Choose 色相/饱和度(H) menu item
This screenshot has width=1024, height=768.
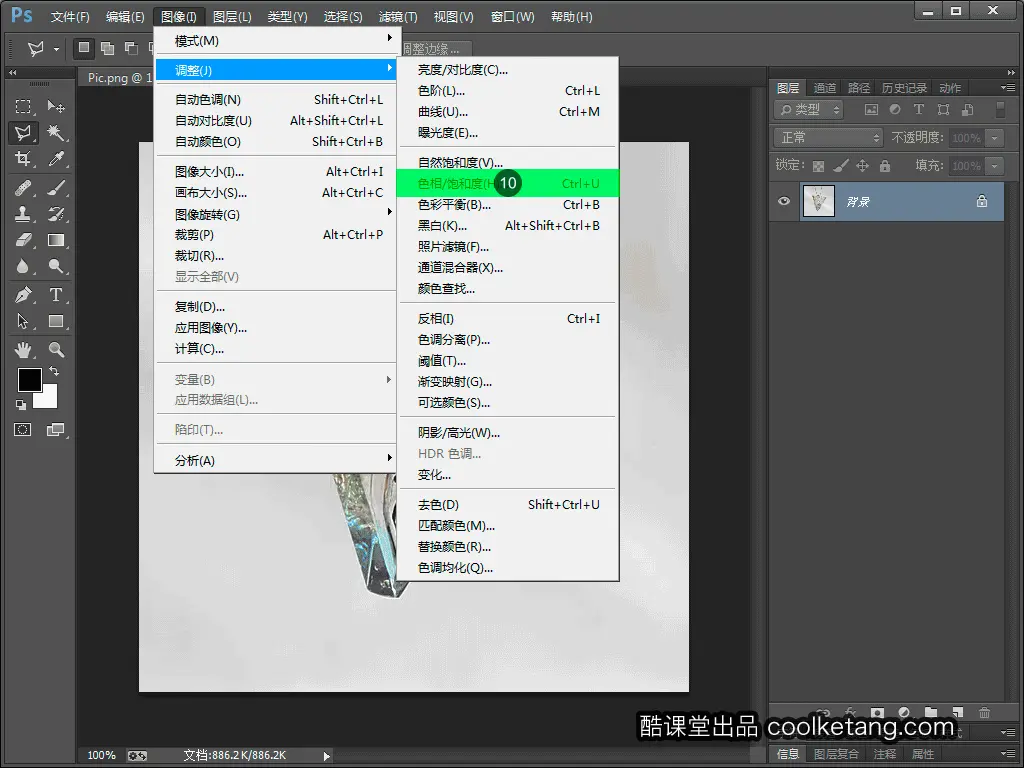click(507, 184)
